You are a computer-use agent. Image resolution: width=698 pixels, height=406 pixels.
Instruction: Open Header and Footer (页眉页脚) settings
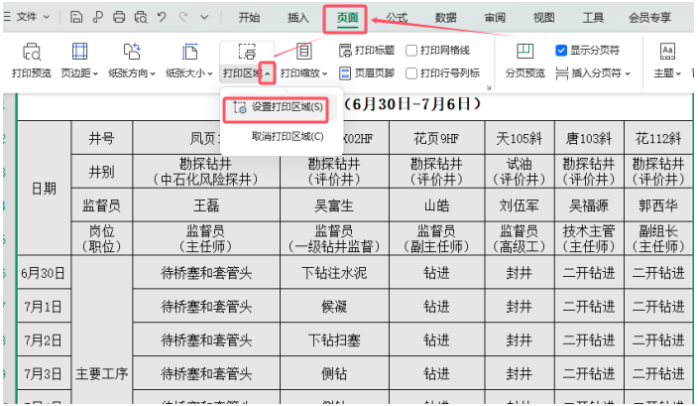[366, 72]
